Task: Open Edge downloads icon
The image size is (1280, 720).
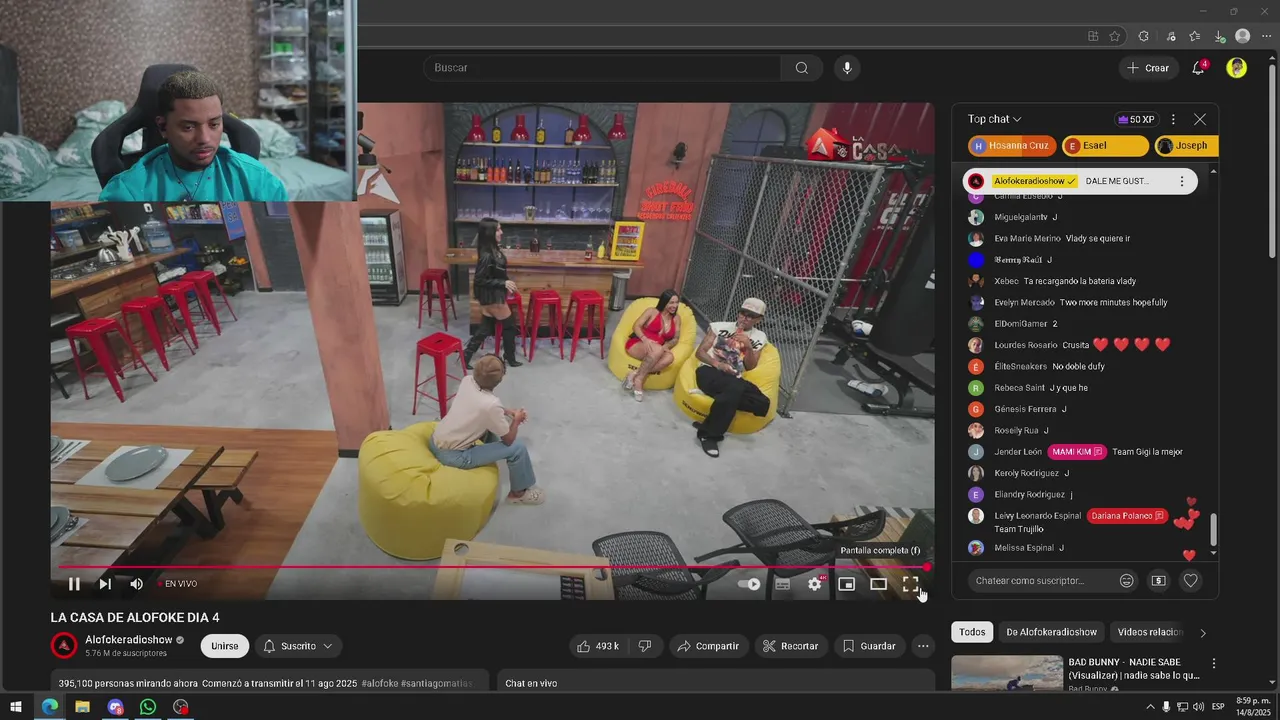Action: (1219, 36)
